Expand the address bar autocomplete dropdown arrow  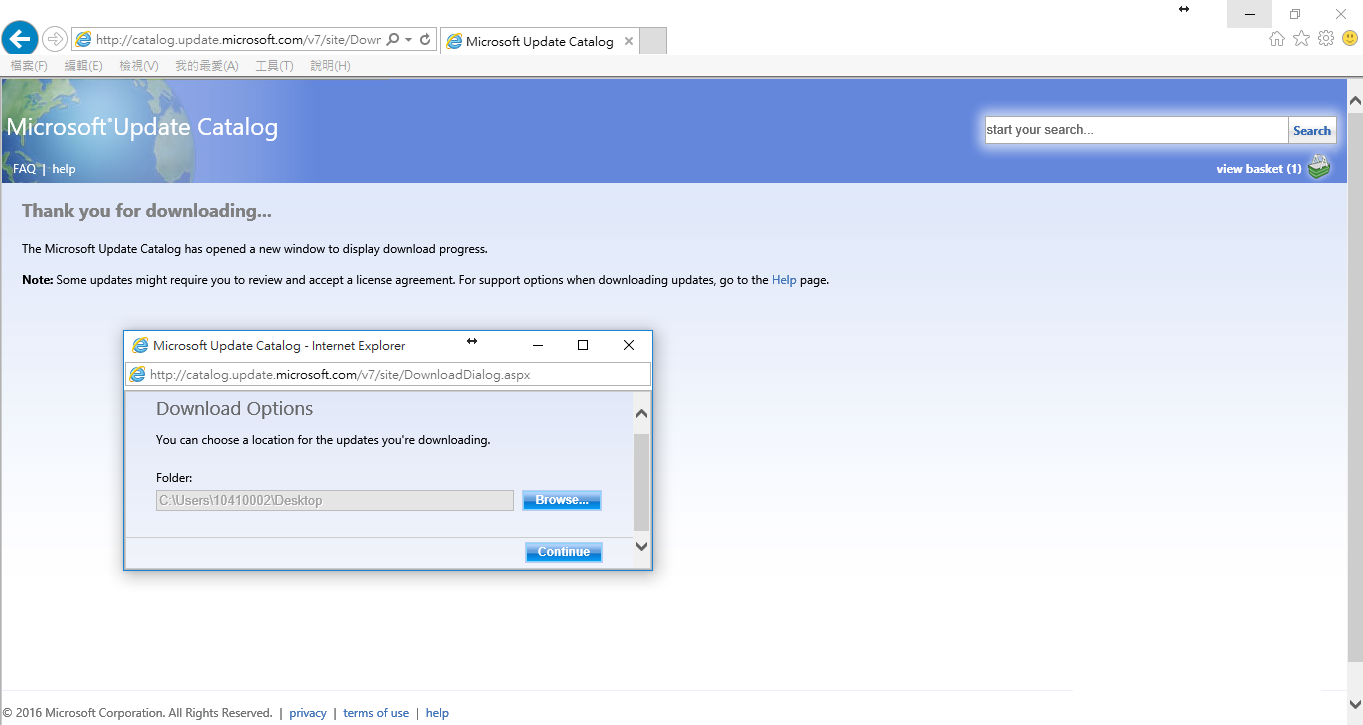409,40
